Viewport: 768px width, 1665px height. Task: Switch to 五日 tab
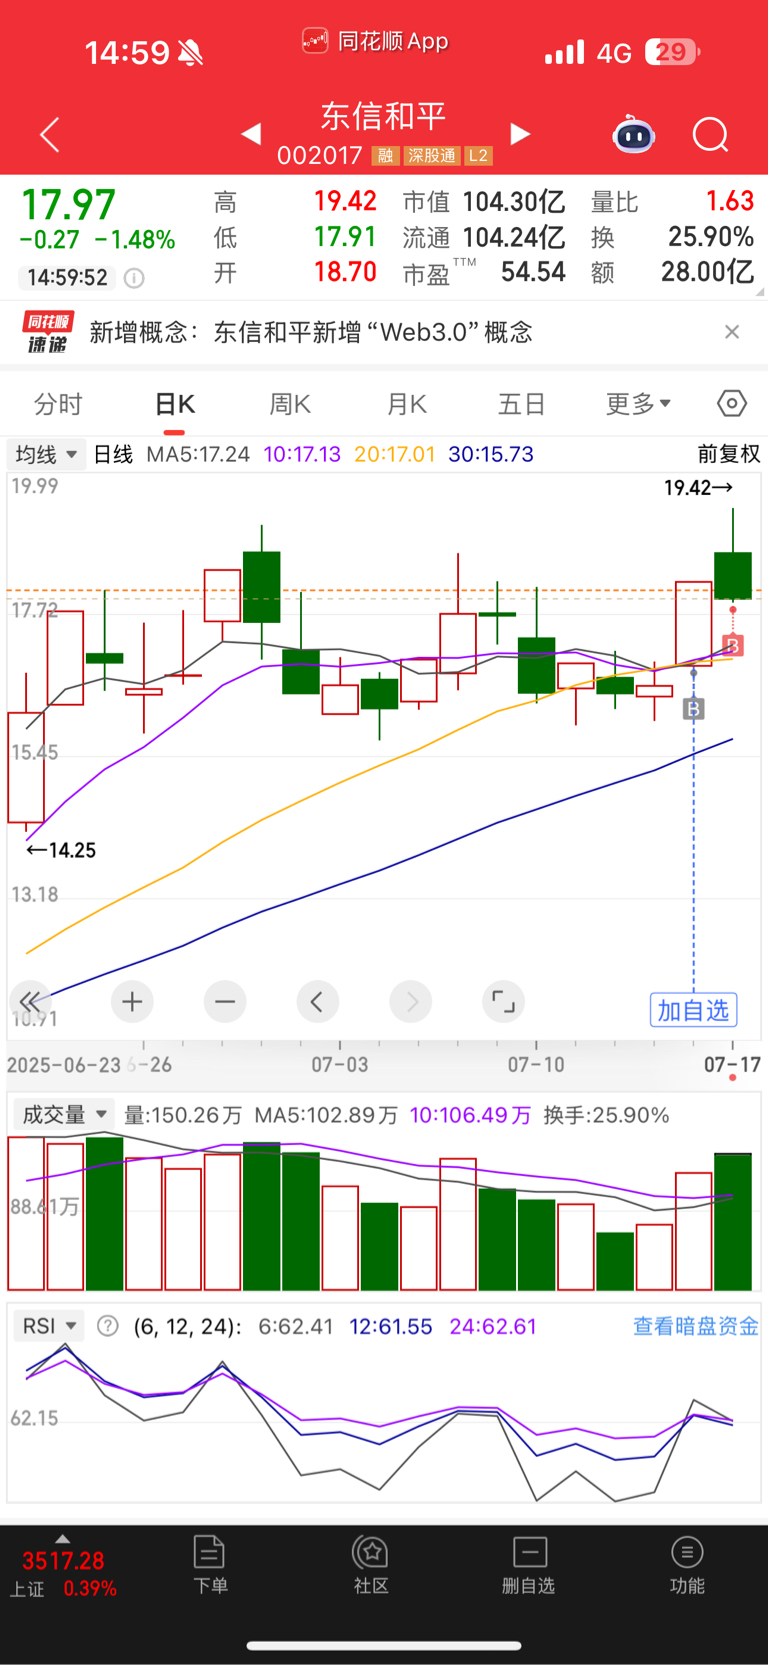click(x=522, y=404)
